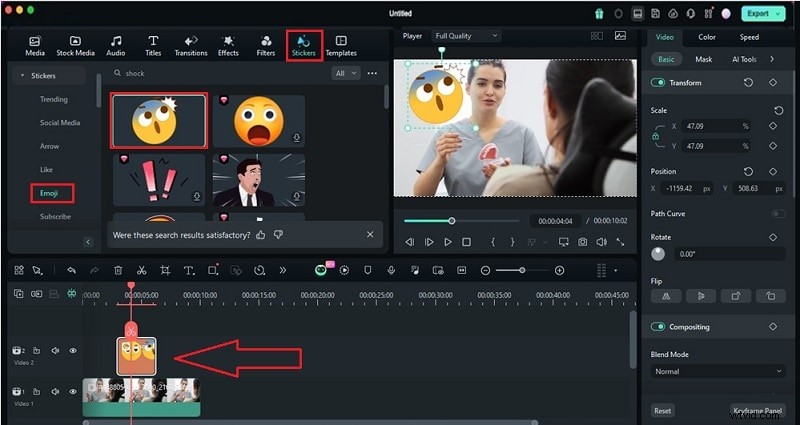This screenshot has width=800, height=425.
Task: Select the Trending sticker category
Action: coord(54,99)
